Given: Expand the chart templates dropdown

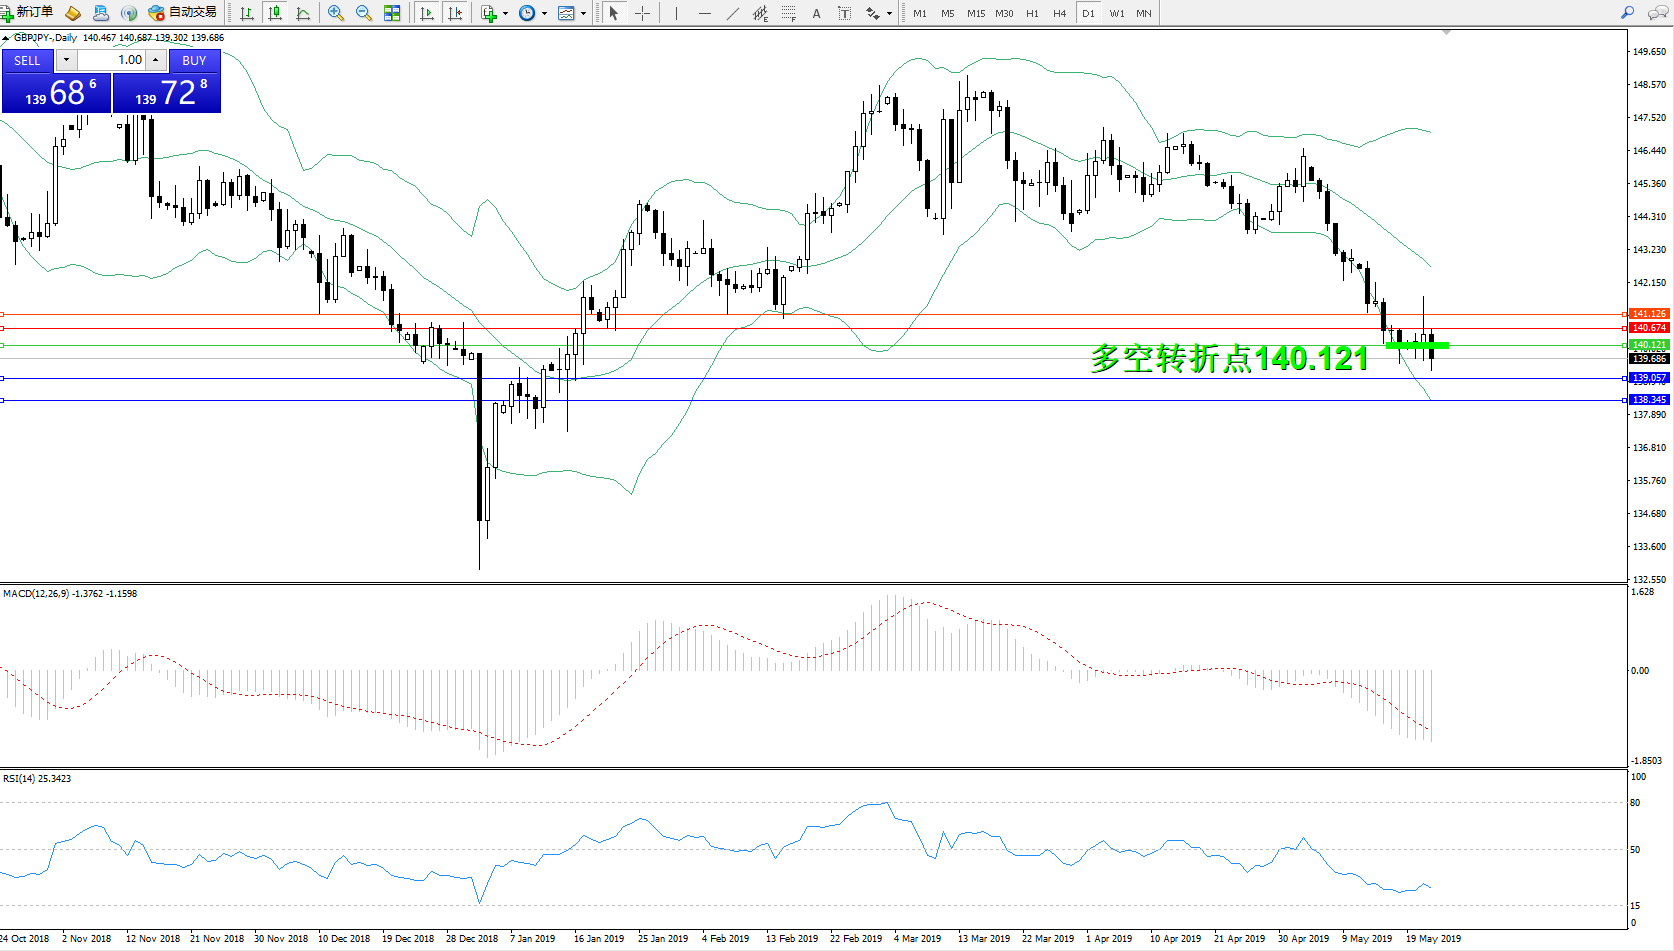Looking at the screenshot, I should [x=583, y=14].
